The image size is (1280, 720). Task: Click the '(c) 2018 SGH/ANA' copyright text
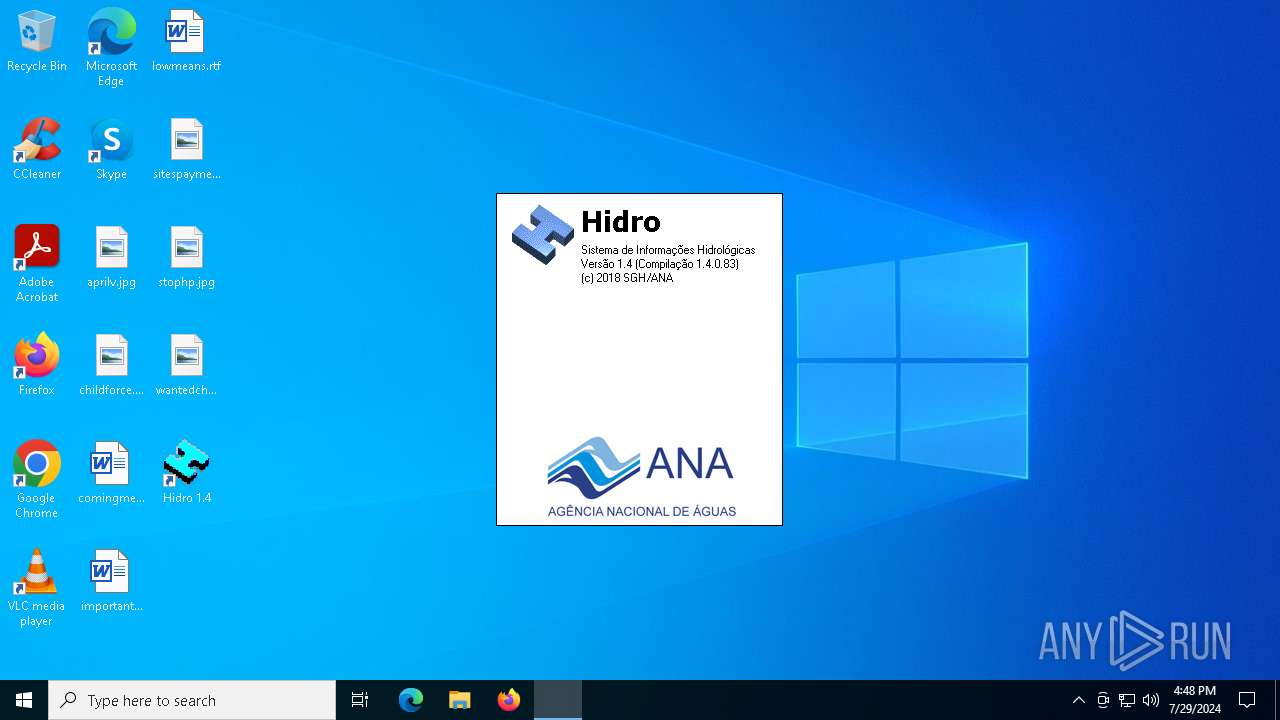point(627,278)
